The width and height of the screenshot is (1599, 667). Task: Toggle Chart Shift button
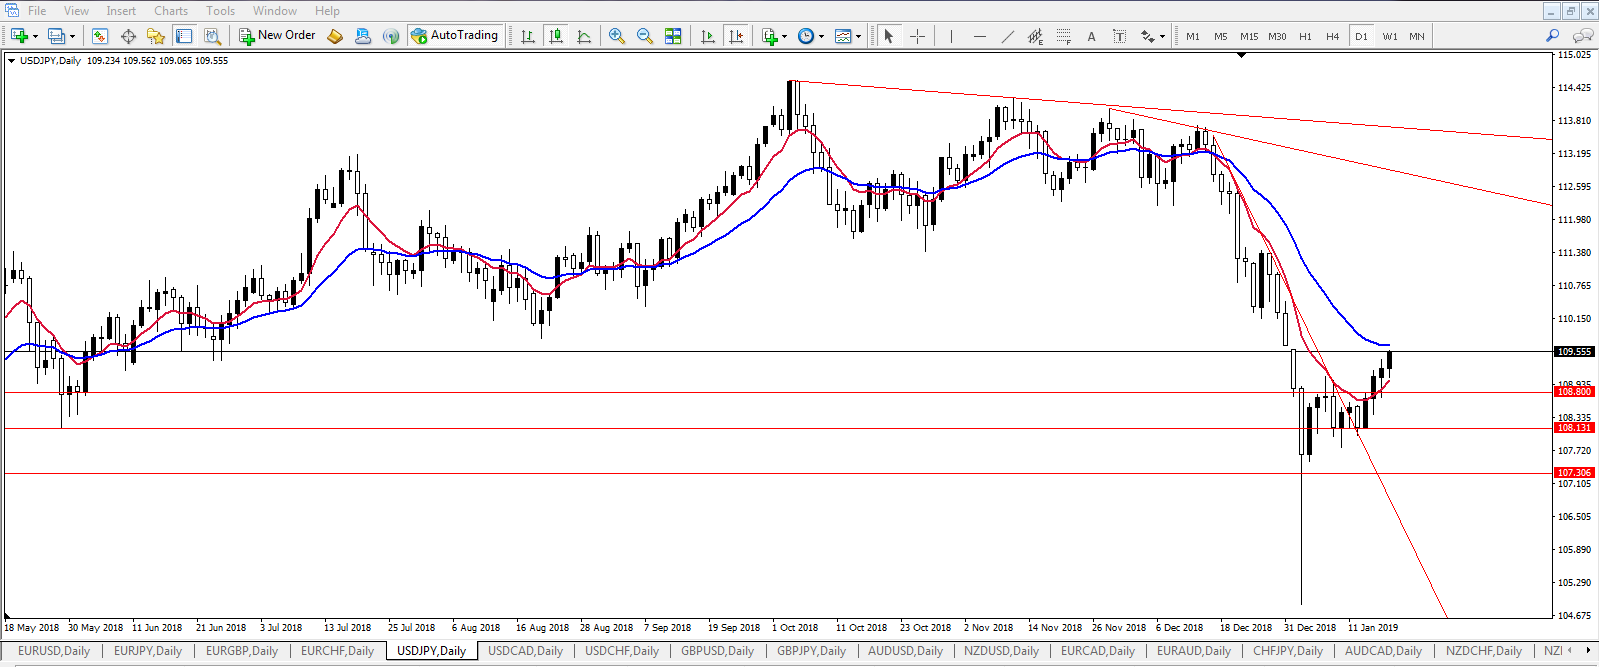point(736,36)
